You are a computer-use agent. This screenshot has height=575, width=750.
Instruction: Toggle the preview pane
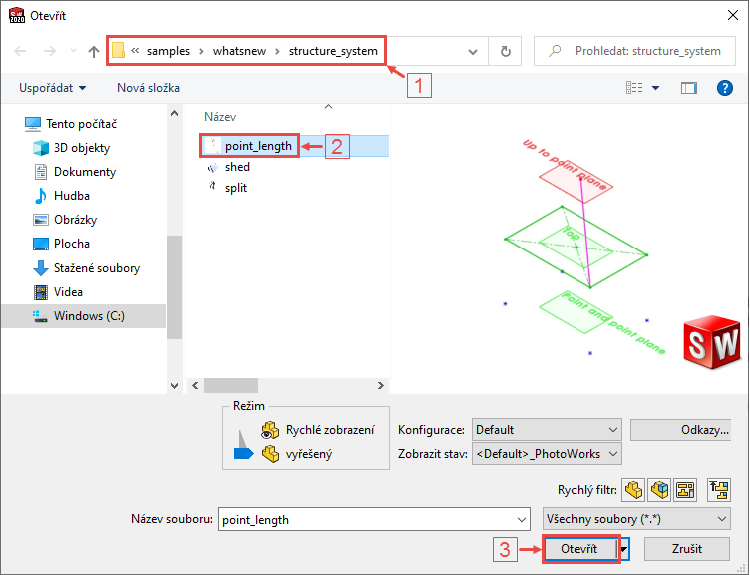pos(688,88)
